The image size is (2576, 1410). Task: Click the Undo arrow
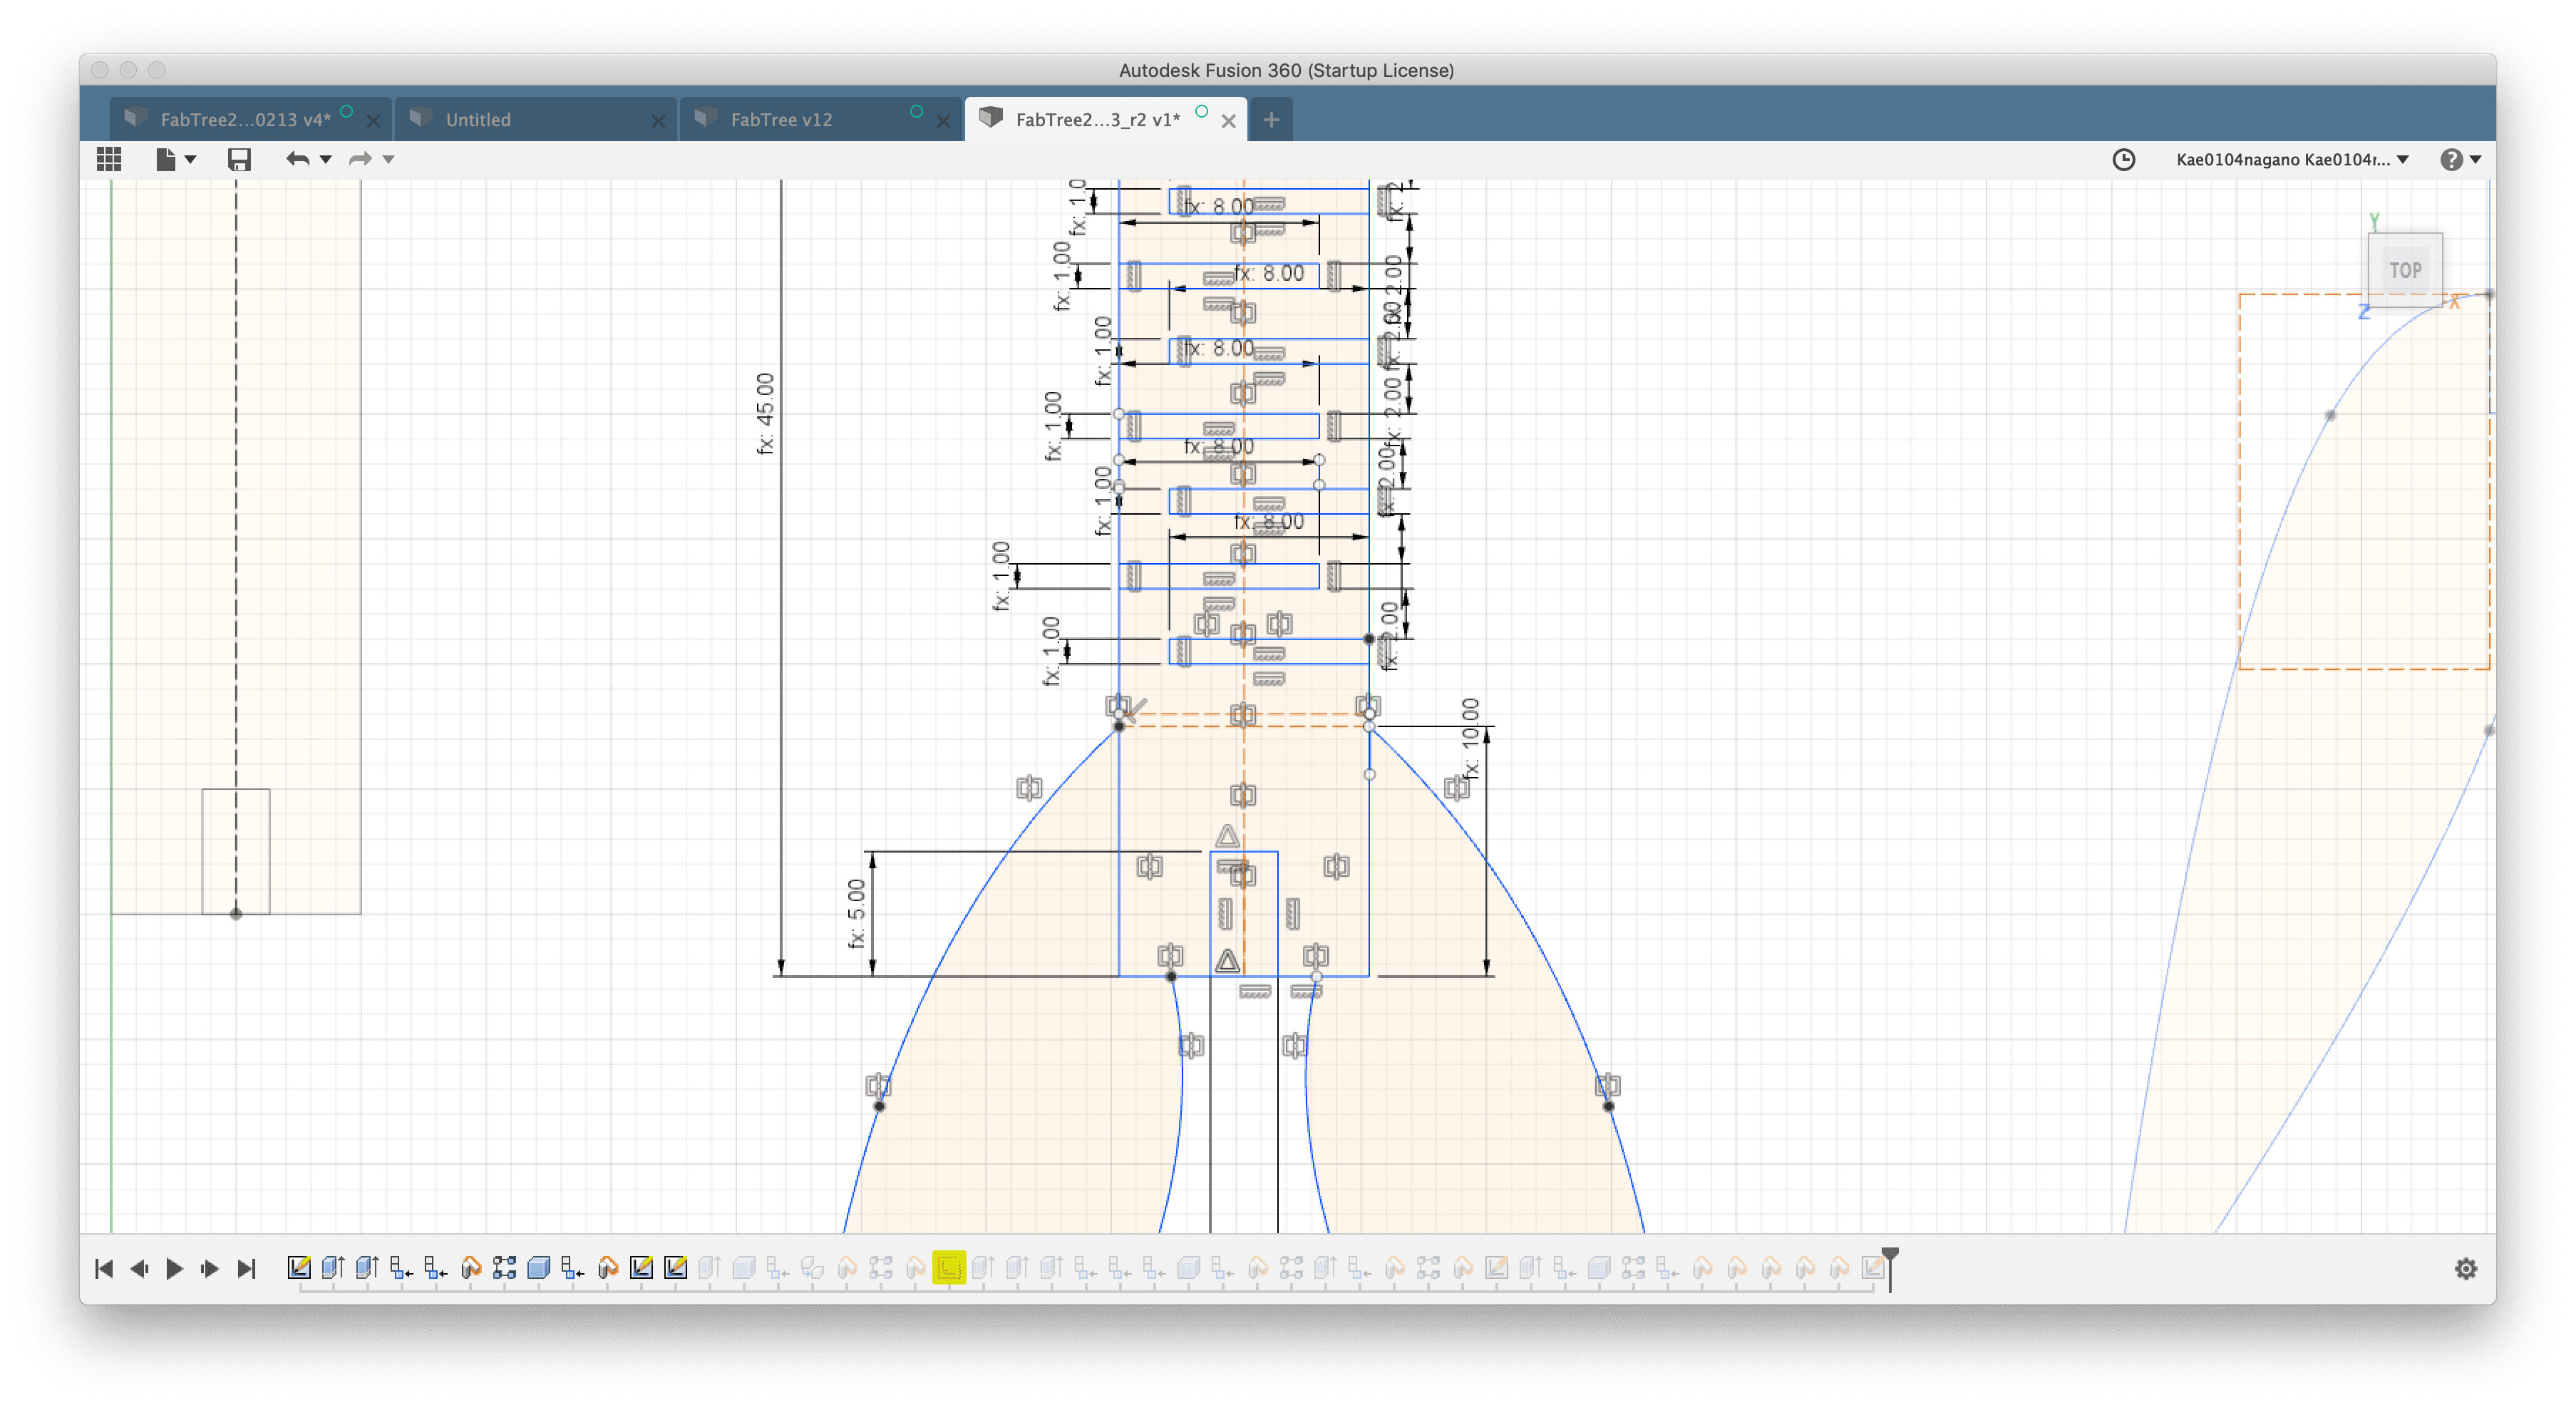pyautogui.click(x=297, y=159)
